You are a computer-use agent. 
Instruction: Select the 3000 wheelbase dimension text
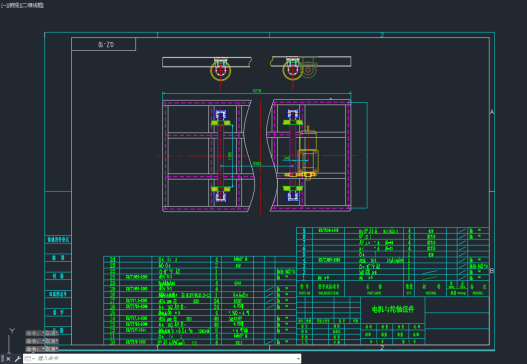point(256,164)
